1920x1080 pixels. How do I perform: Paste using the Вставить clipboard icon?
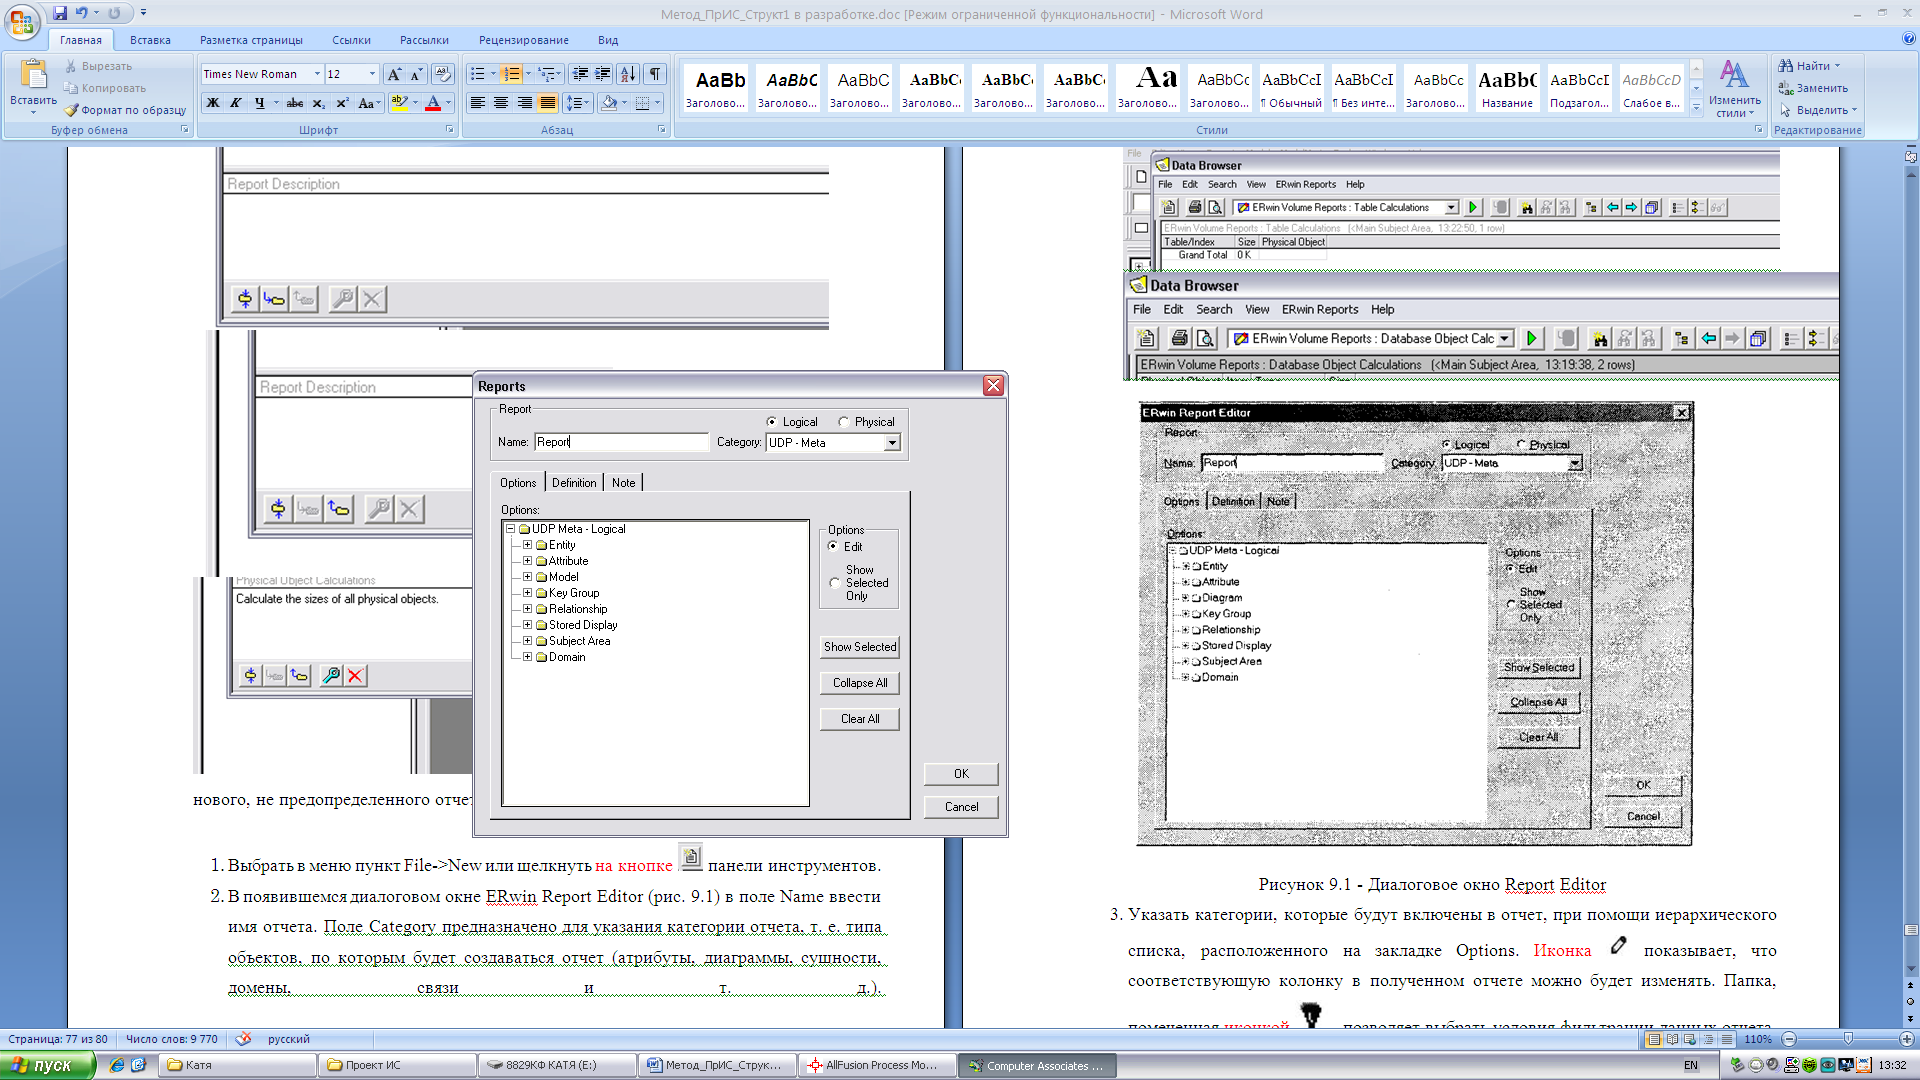[33, 76]
